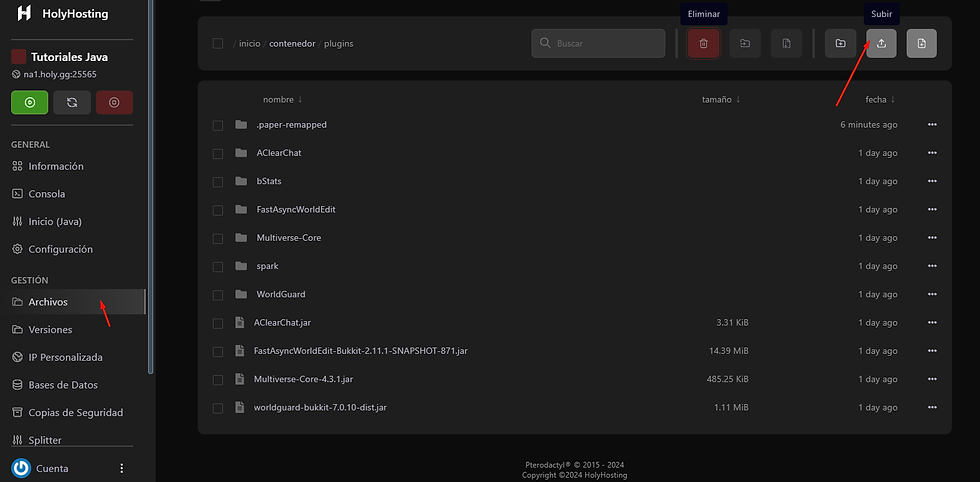Click the .paper-remapped folder icon

point(241,124)
